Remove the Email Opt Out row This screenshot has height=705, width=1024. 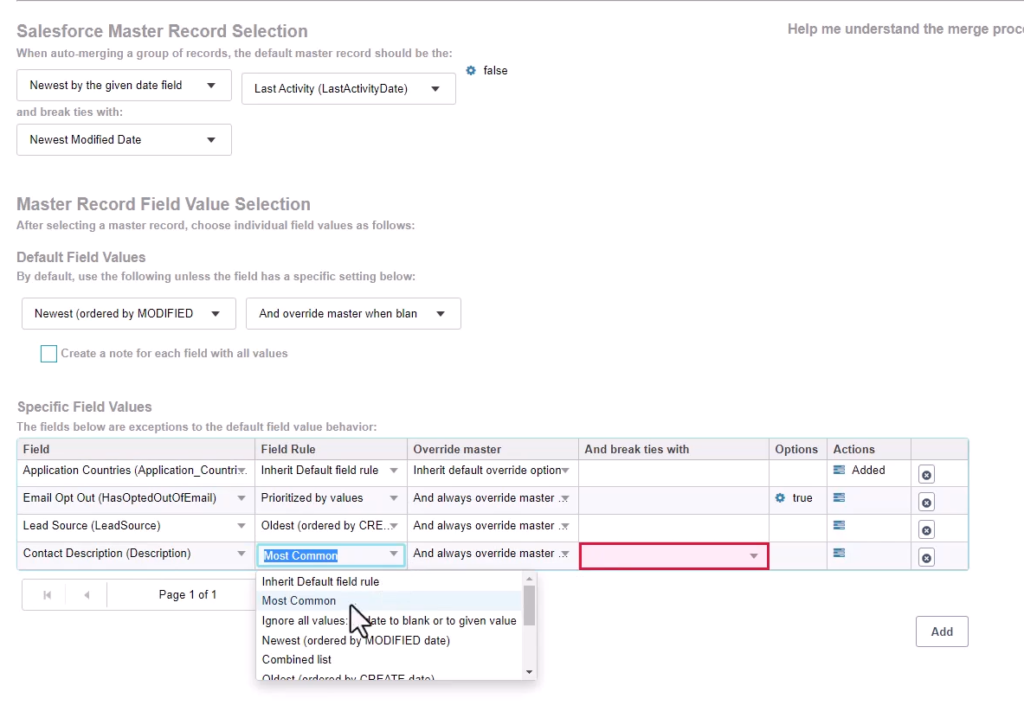(x=926, y=502)
